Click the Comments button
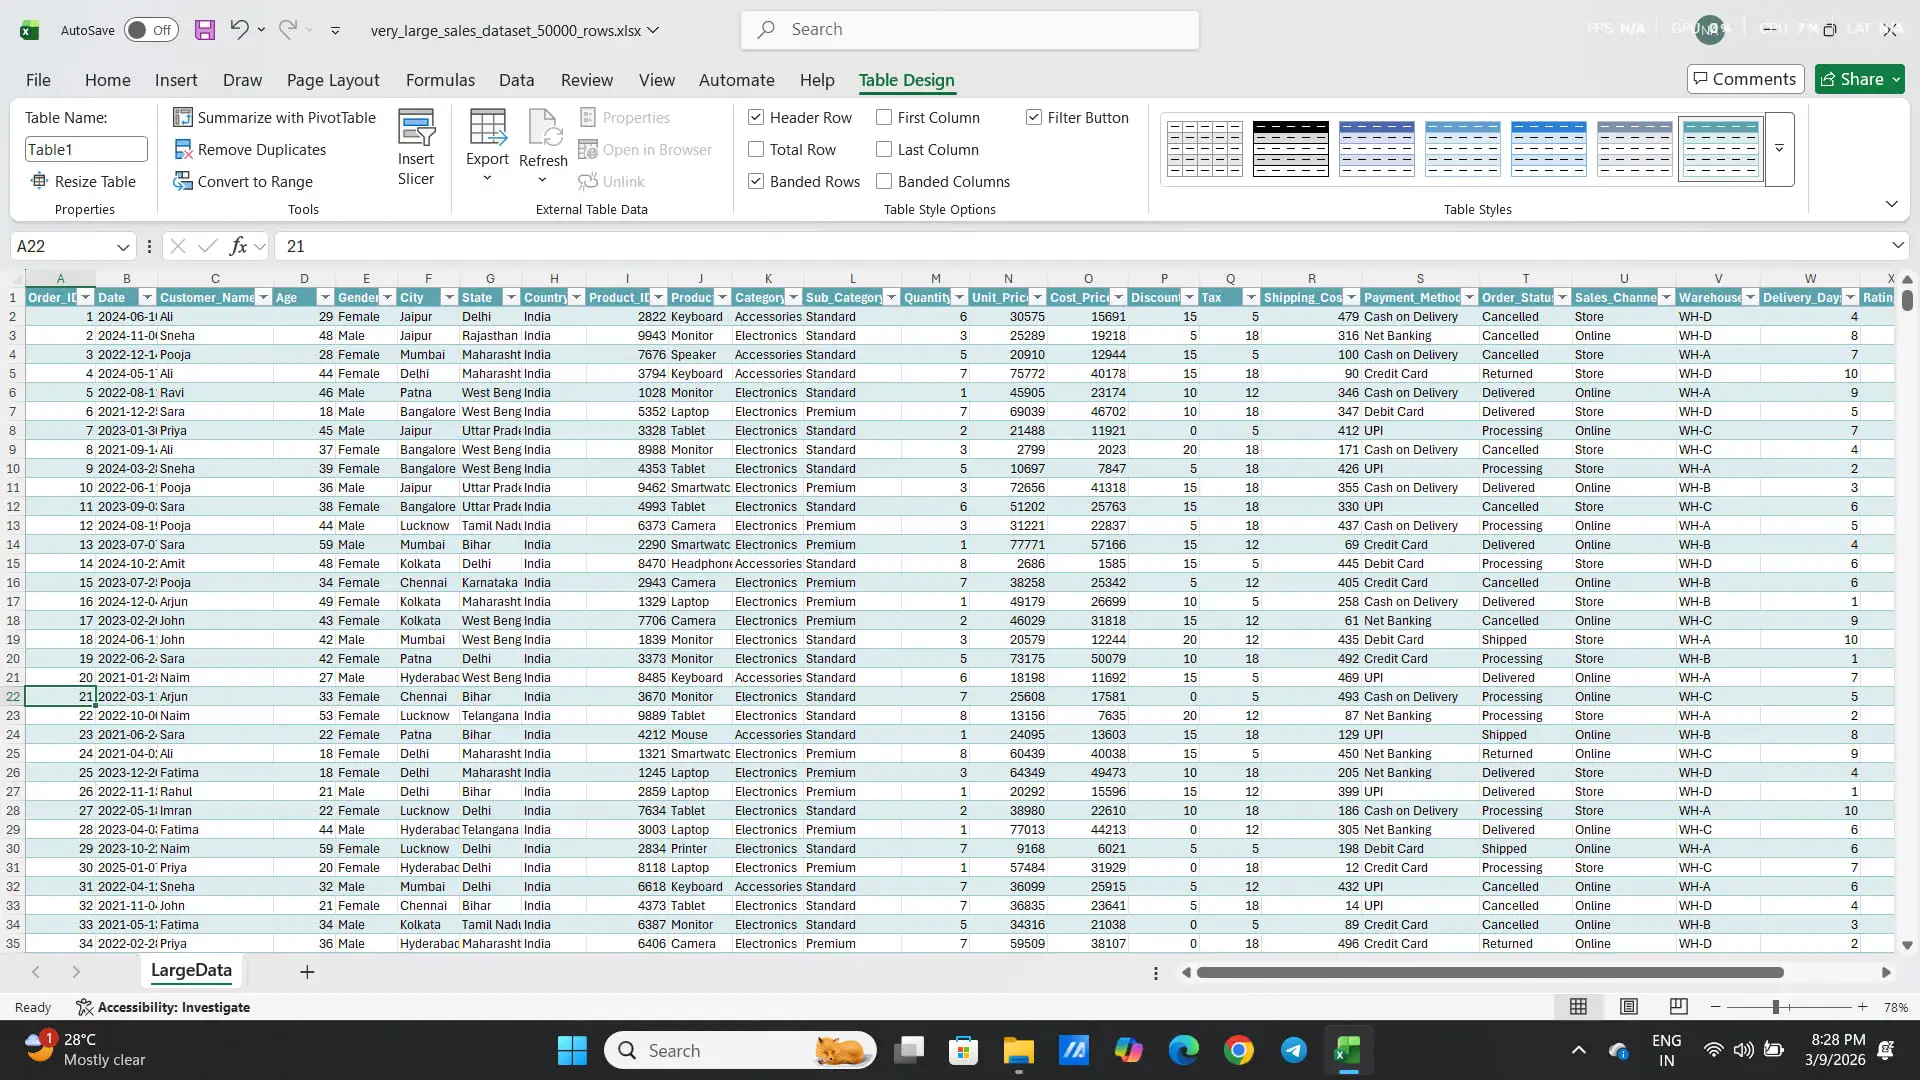1920x1080 pixels. (x=1744, y=79)
